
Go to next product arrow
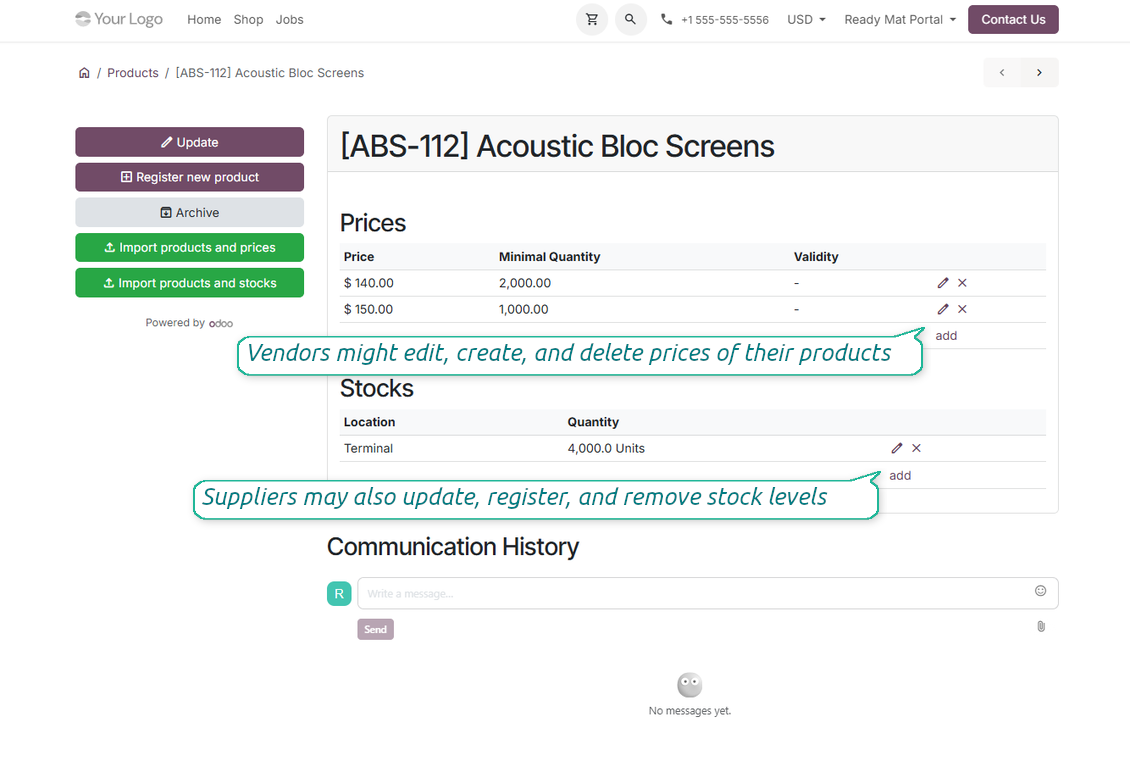click(x=1039, y=73)
